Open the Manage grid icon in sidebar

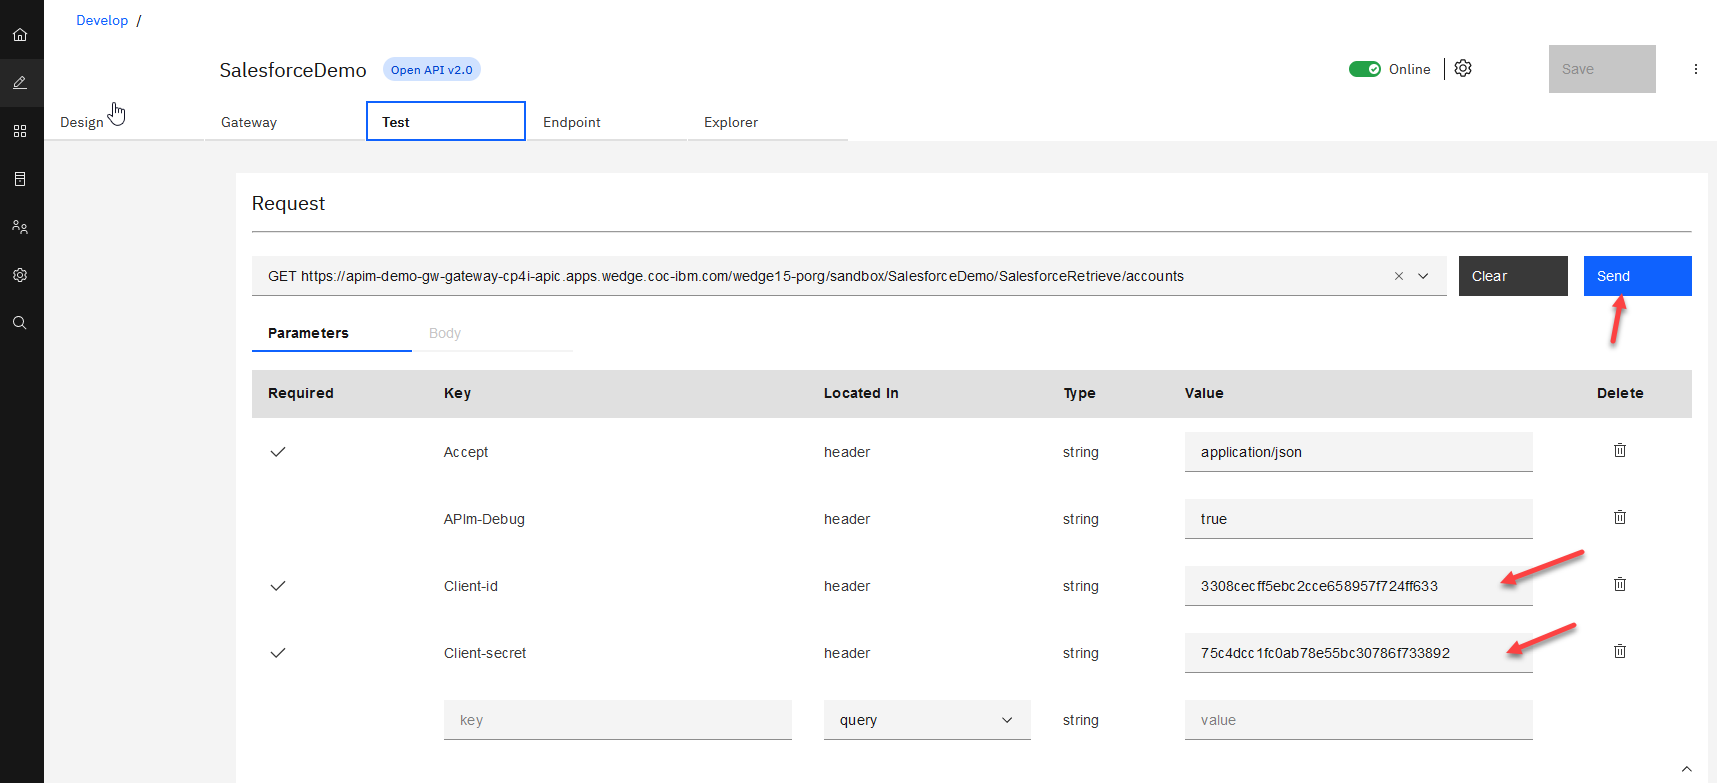tap(20, 131)
